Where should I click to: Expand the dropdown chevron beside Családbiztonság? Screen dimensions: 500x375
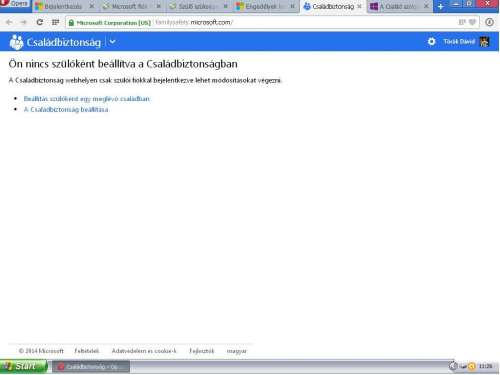tap(113, 42)
